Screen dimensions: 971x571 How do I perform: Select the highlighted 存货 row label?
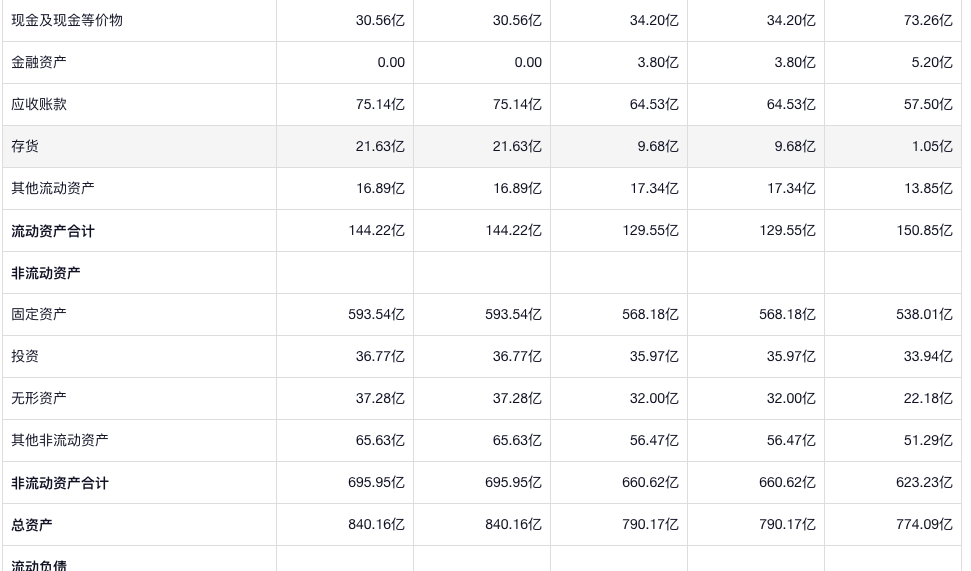point(25,146)
